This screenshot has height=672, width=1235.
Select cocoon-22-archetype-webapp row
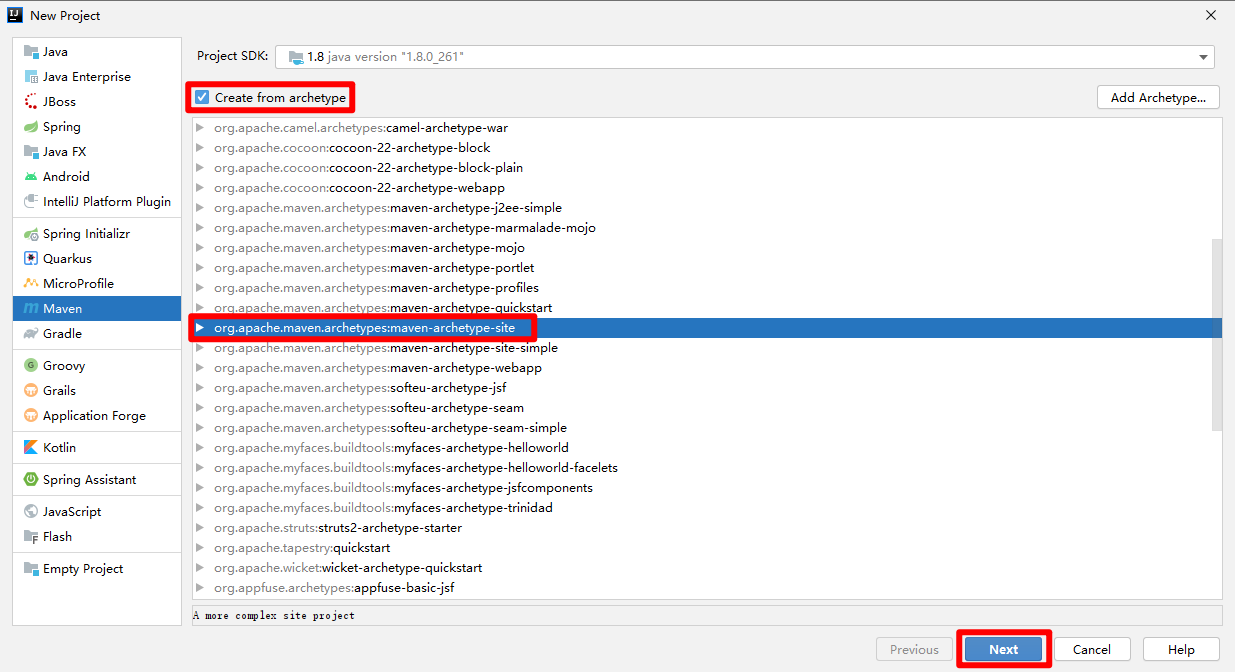tap(701, 188)
